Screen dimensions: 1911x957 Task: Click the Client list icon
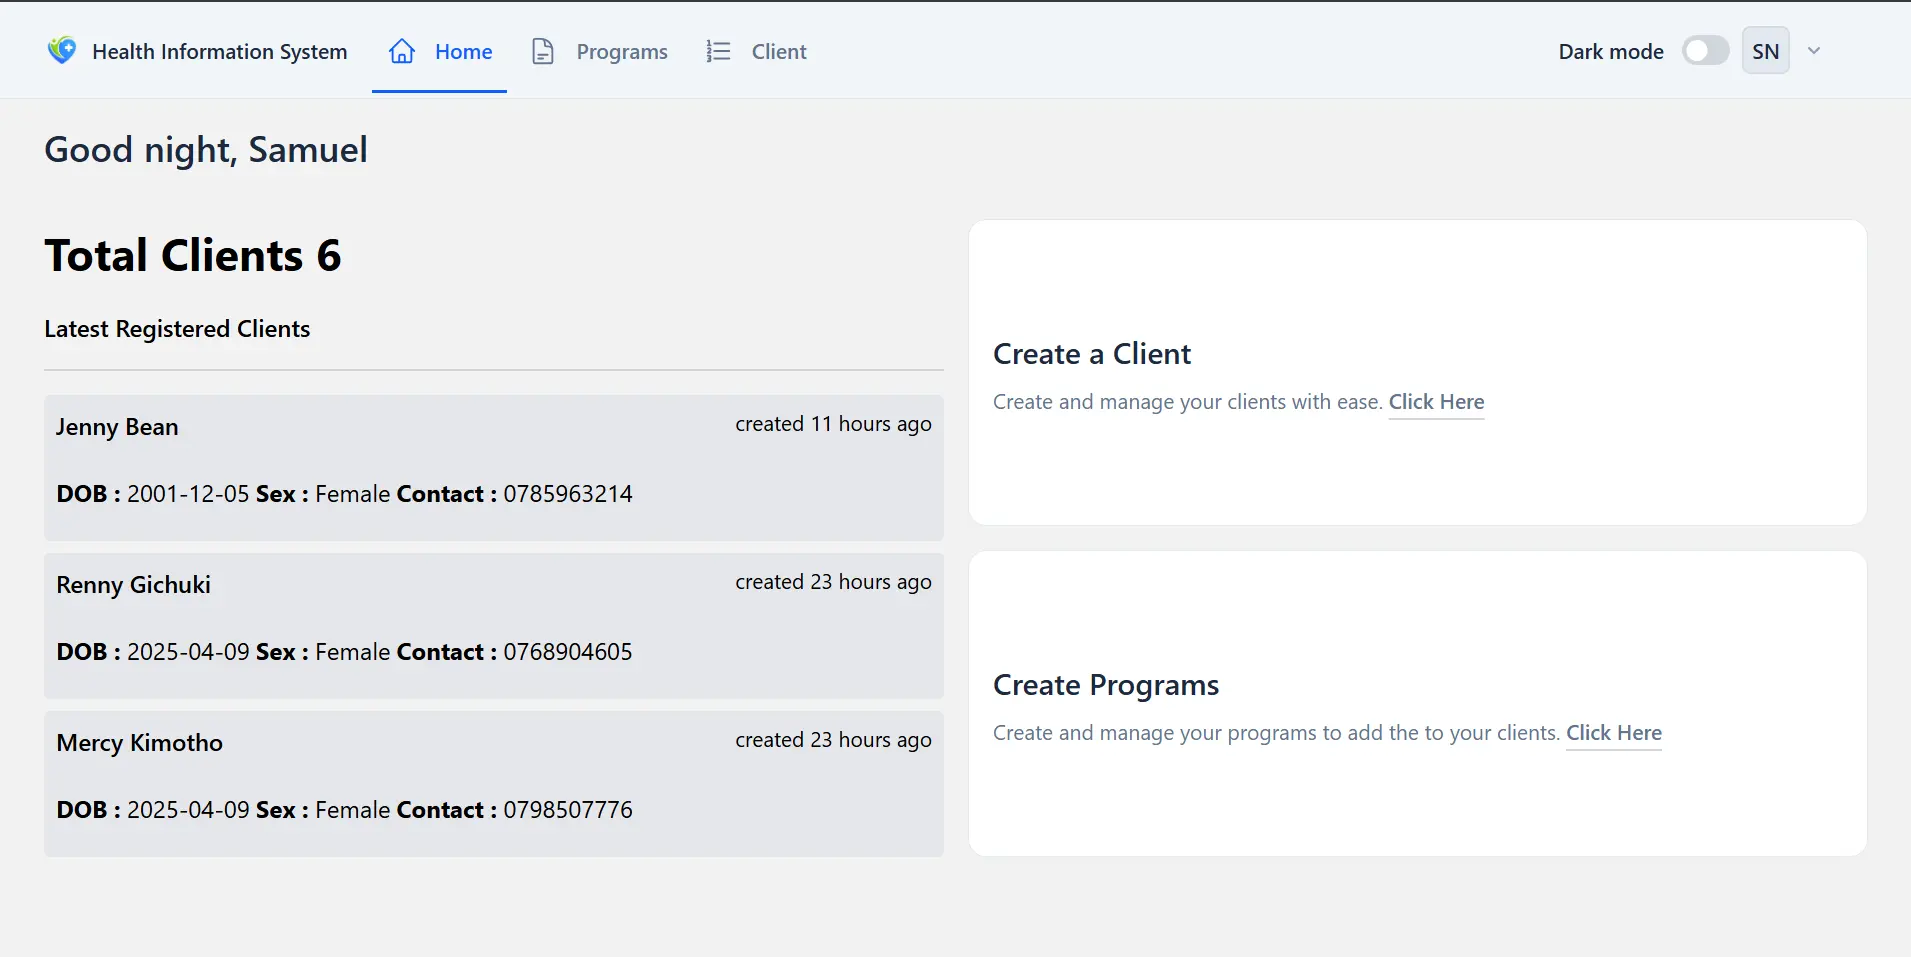pos(718,51)
